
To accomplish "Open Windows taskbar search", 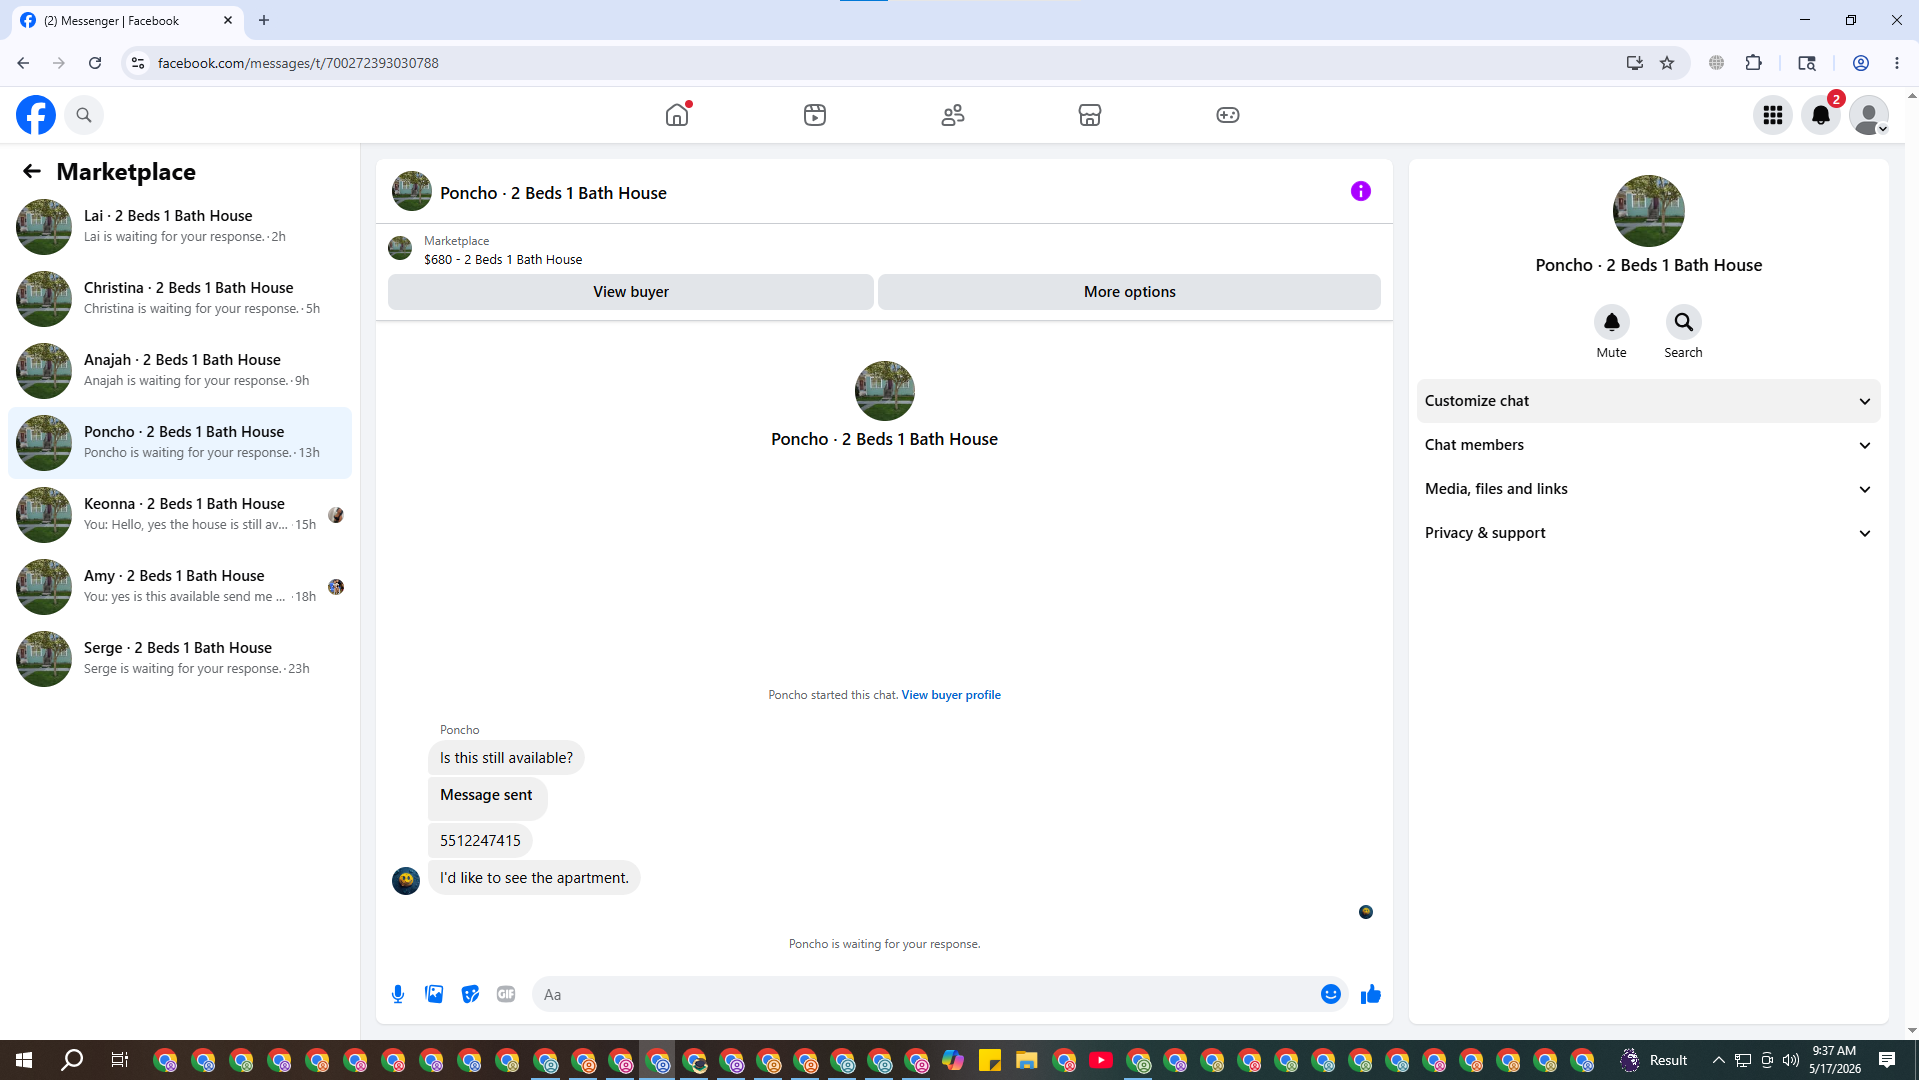I will tap(72, 1060).
